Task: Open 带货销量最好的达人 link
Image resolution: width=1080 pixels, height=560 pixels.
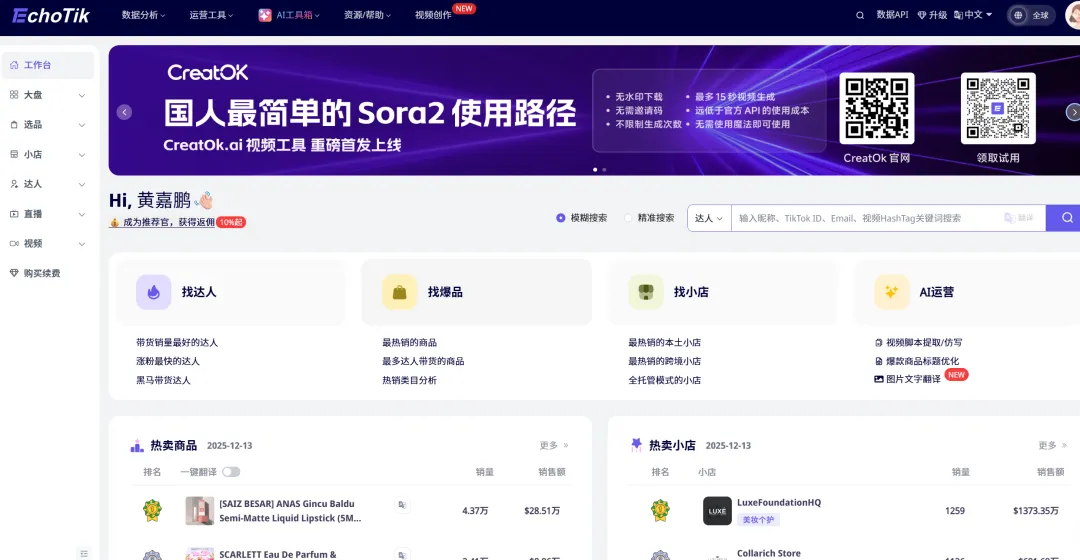Action: 177,342
